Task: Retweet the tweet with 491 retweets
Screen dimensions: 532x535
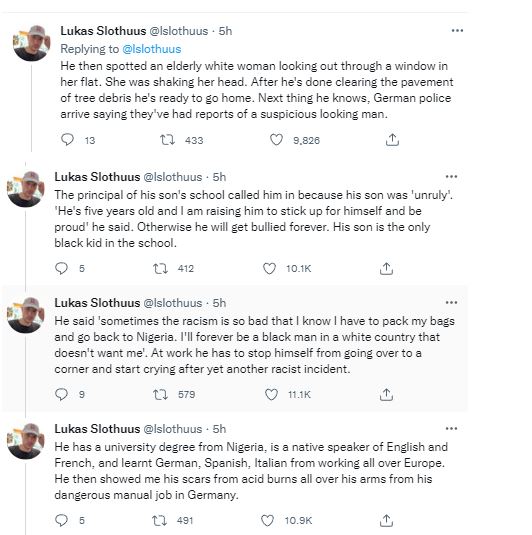Action: [x=159, y=520]
